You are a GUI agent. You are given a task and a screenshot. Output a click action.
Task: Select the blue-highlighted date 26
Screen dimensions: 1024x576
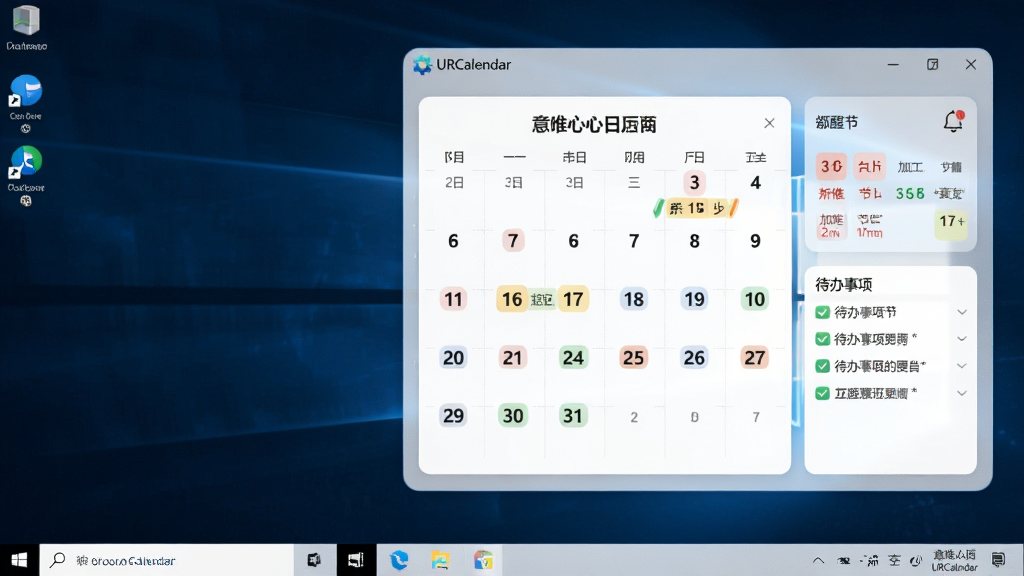pyautogui.click(x=694, y=357)
